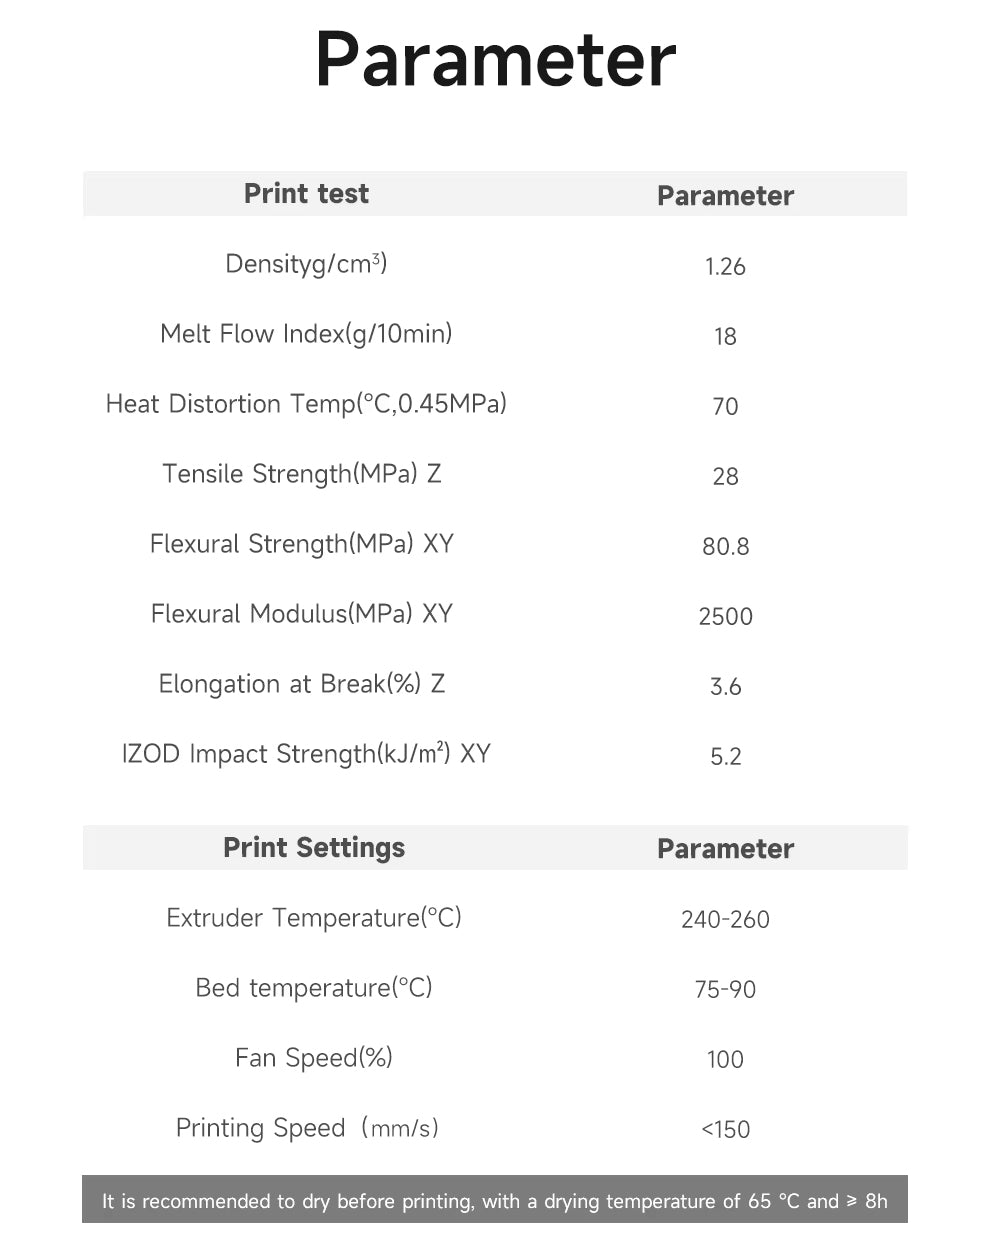Click the Parameter page title
990x1245 pixels.
pyautogui.click(x=495, y=60)
